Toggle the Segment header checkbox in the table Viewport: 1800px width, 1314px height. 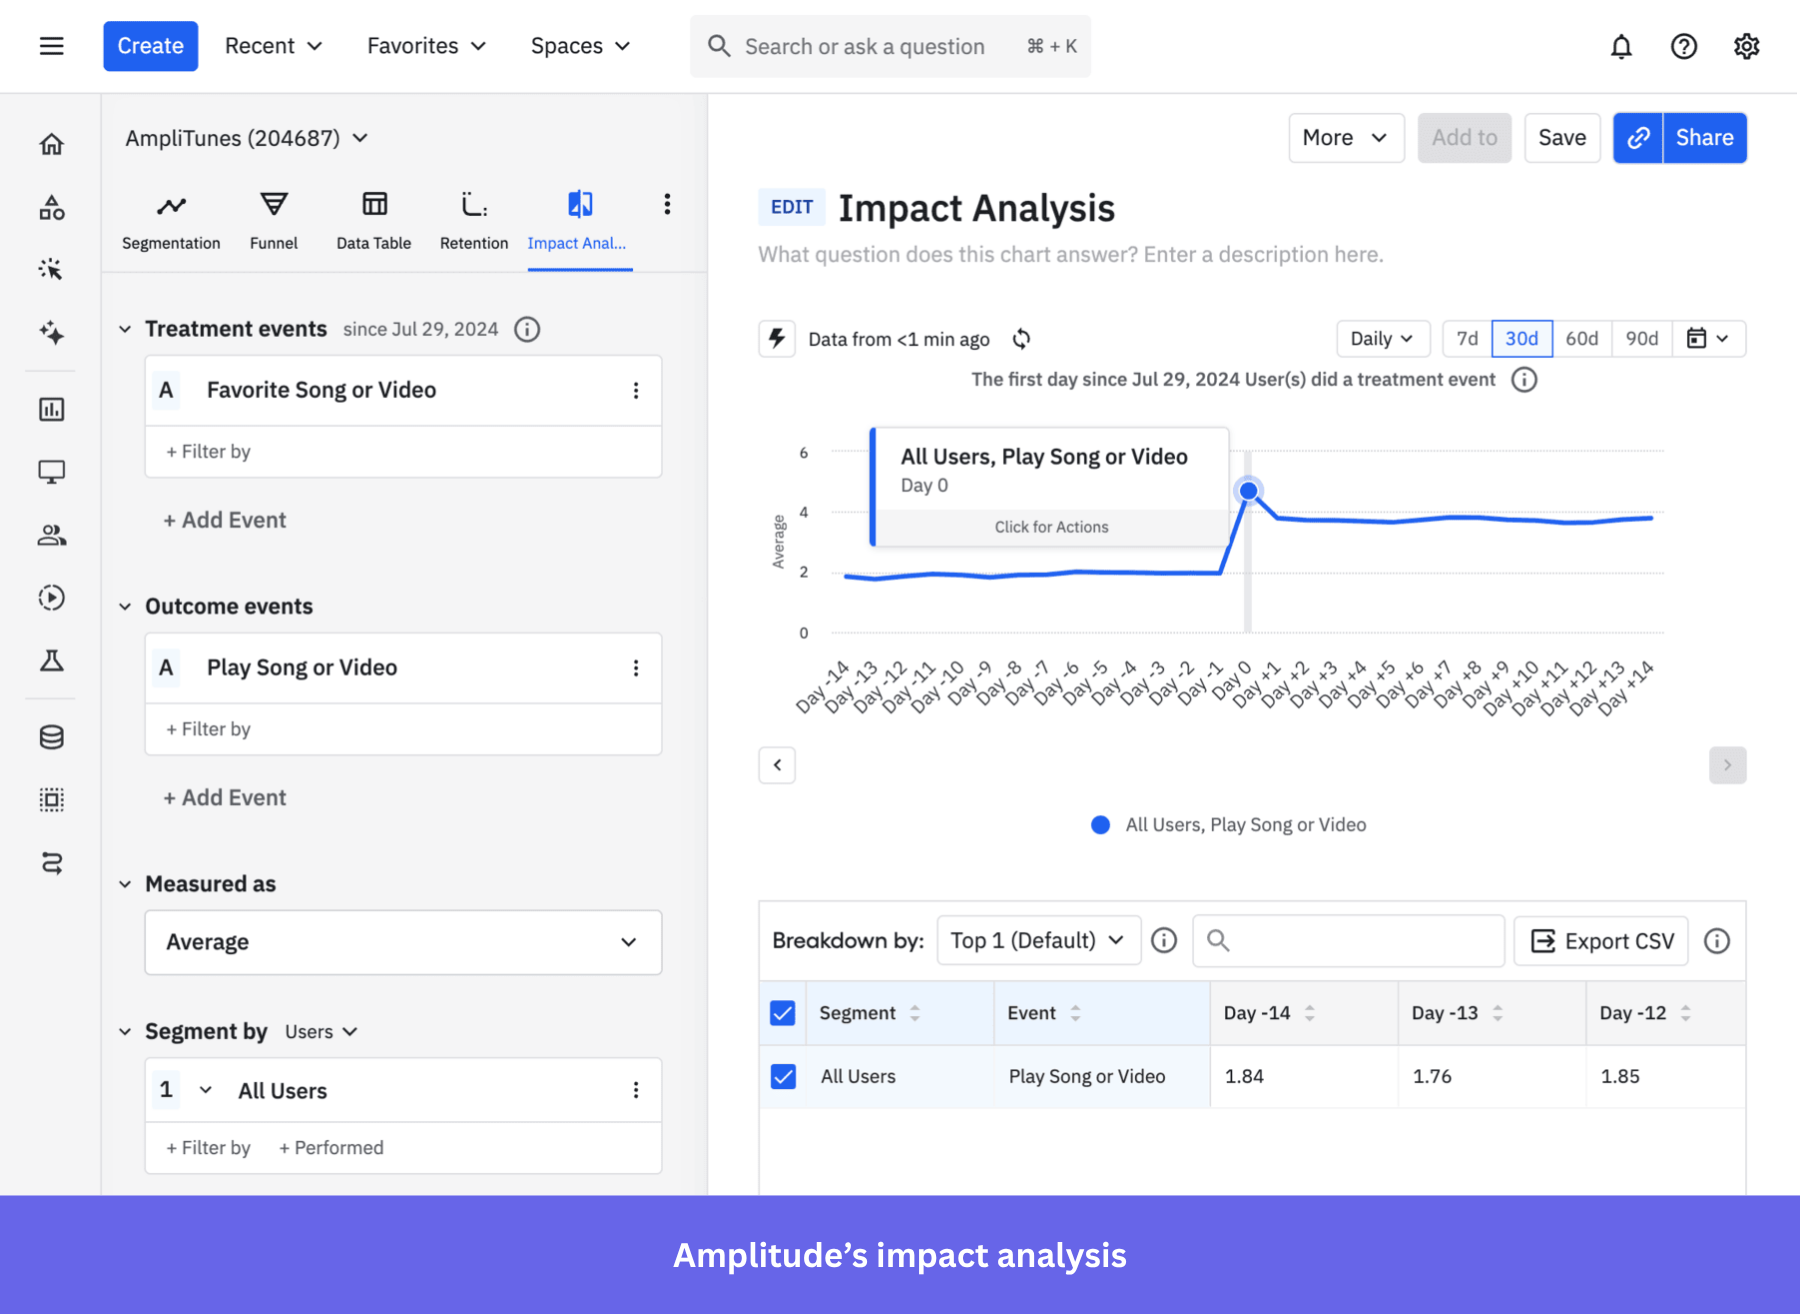pyautogui.click(x=782, y=1012)
